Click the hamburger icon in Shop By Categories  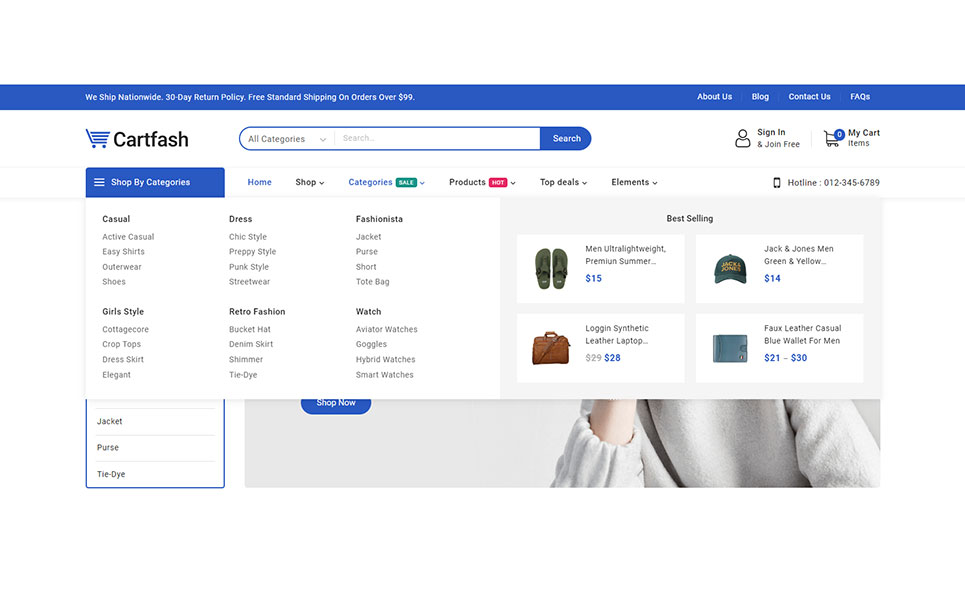[x=99, y=182]
